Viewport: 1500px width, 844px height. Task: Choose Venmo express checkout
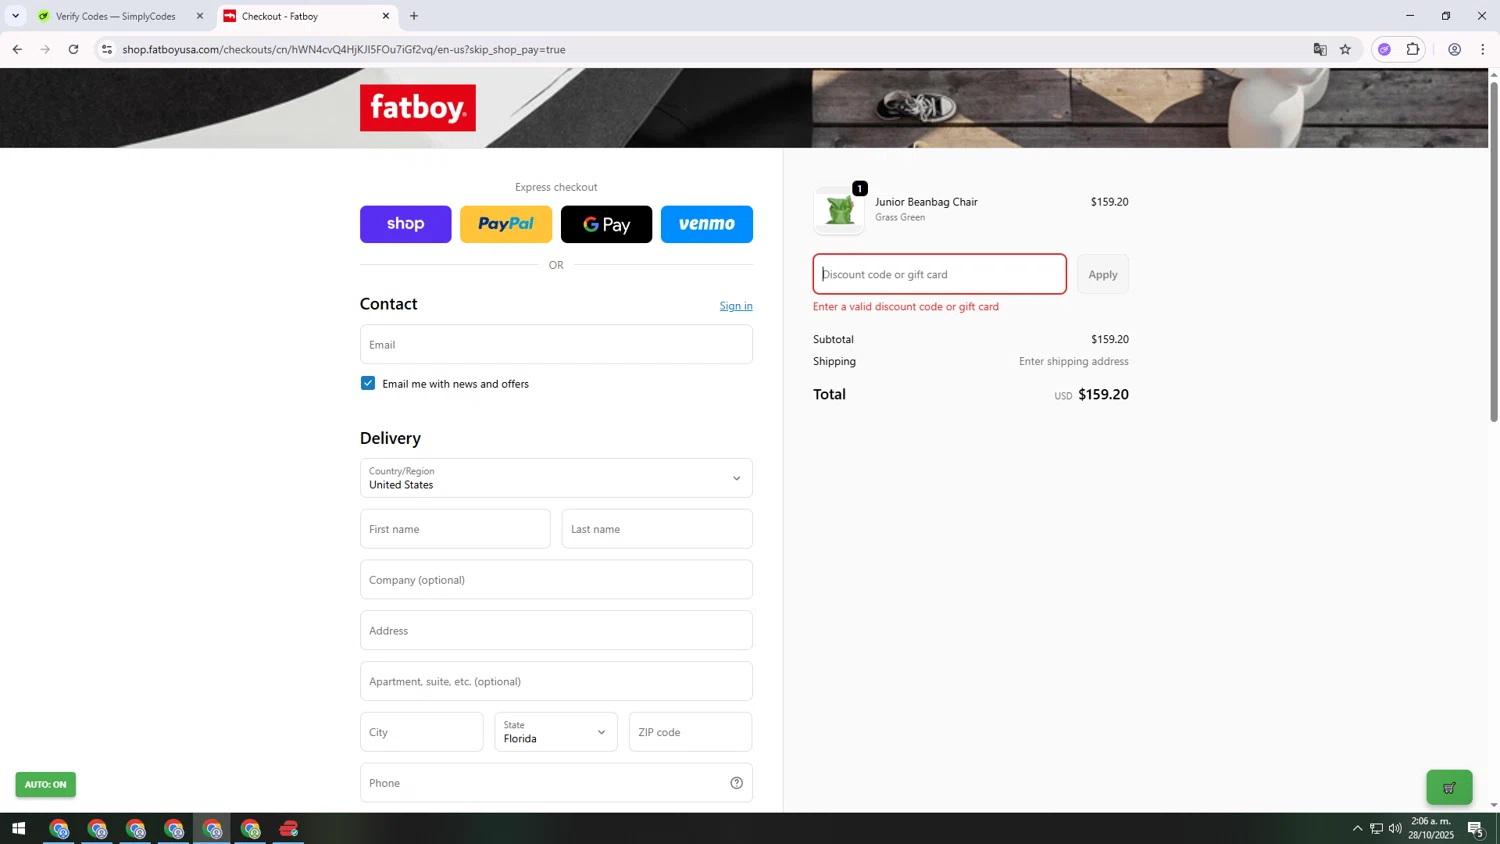[x=707, y=224]
